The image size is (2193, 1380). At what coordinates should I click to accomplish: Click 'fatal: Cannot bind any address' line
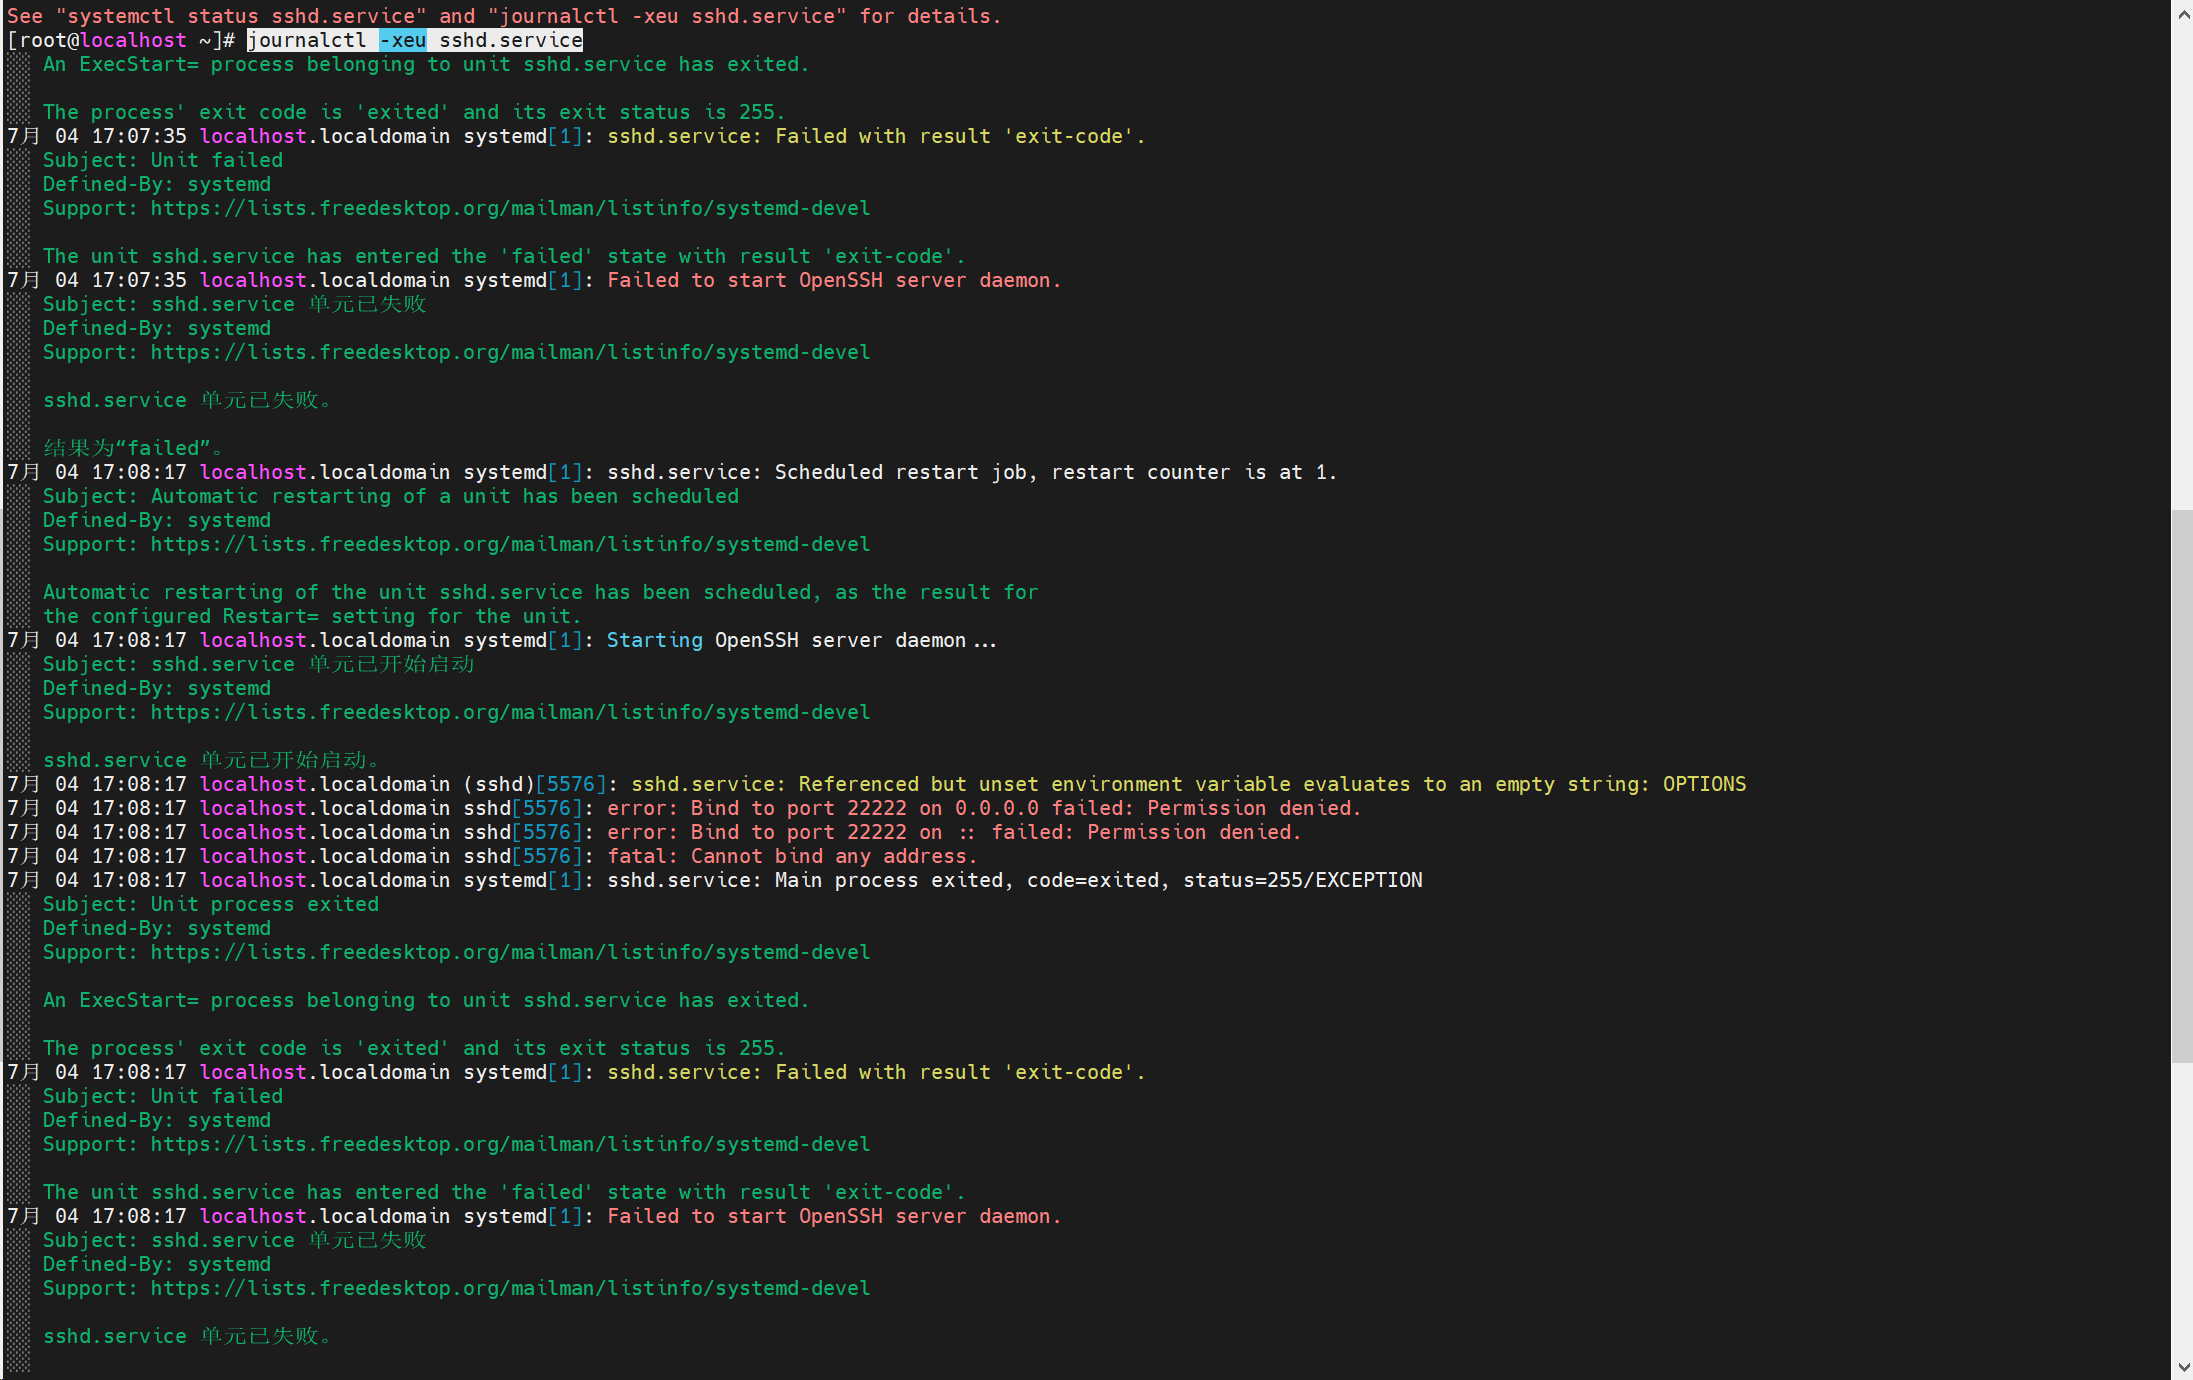click(x=791, y=856)
